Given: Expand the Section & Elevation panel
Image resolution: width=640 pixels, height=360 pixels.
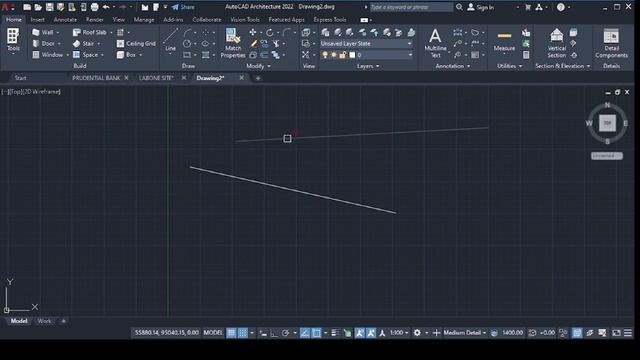Looking at the screenshot, I should pyautogui.click(x=562, y=66).
